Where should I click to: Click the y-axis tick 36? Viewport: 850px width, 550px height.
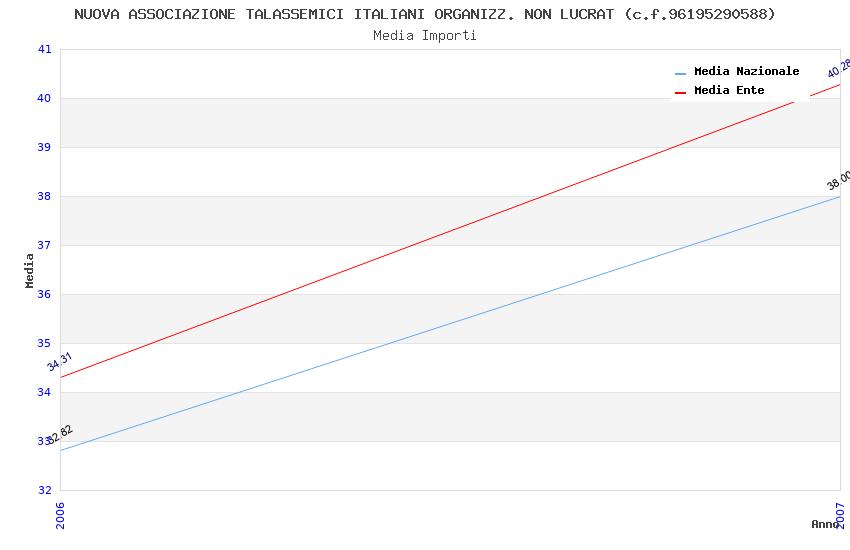pos(44,294)
